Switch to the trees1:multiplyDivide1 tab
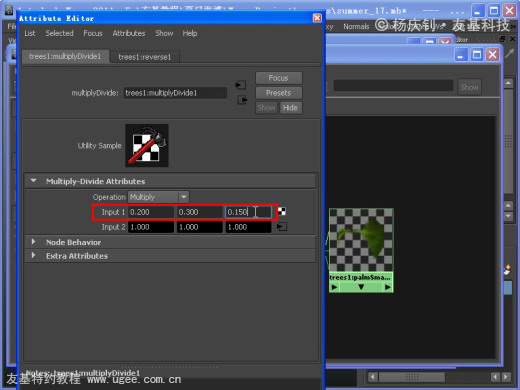 pyautogui.click(x=65, y=56)
